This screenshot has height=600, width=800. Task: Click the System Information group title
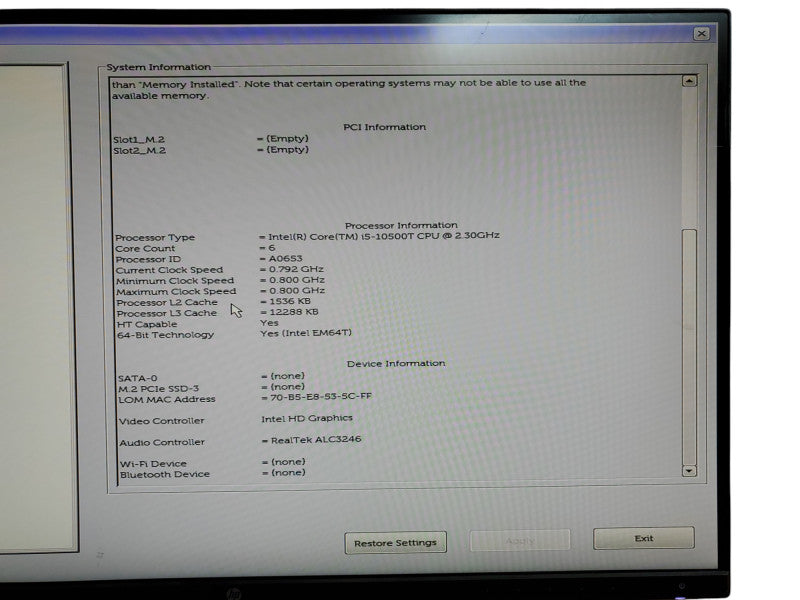pos(159,67)
